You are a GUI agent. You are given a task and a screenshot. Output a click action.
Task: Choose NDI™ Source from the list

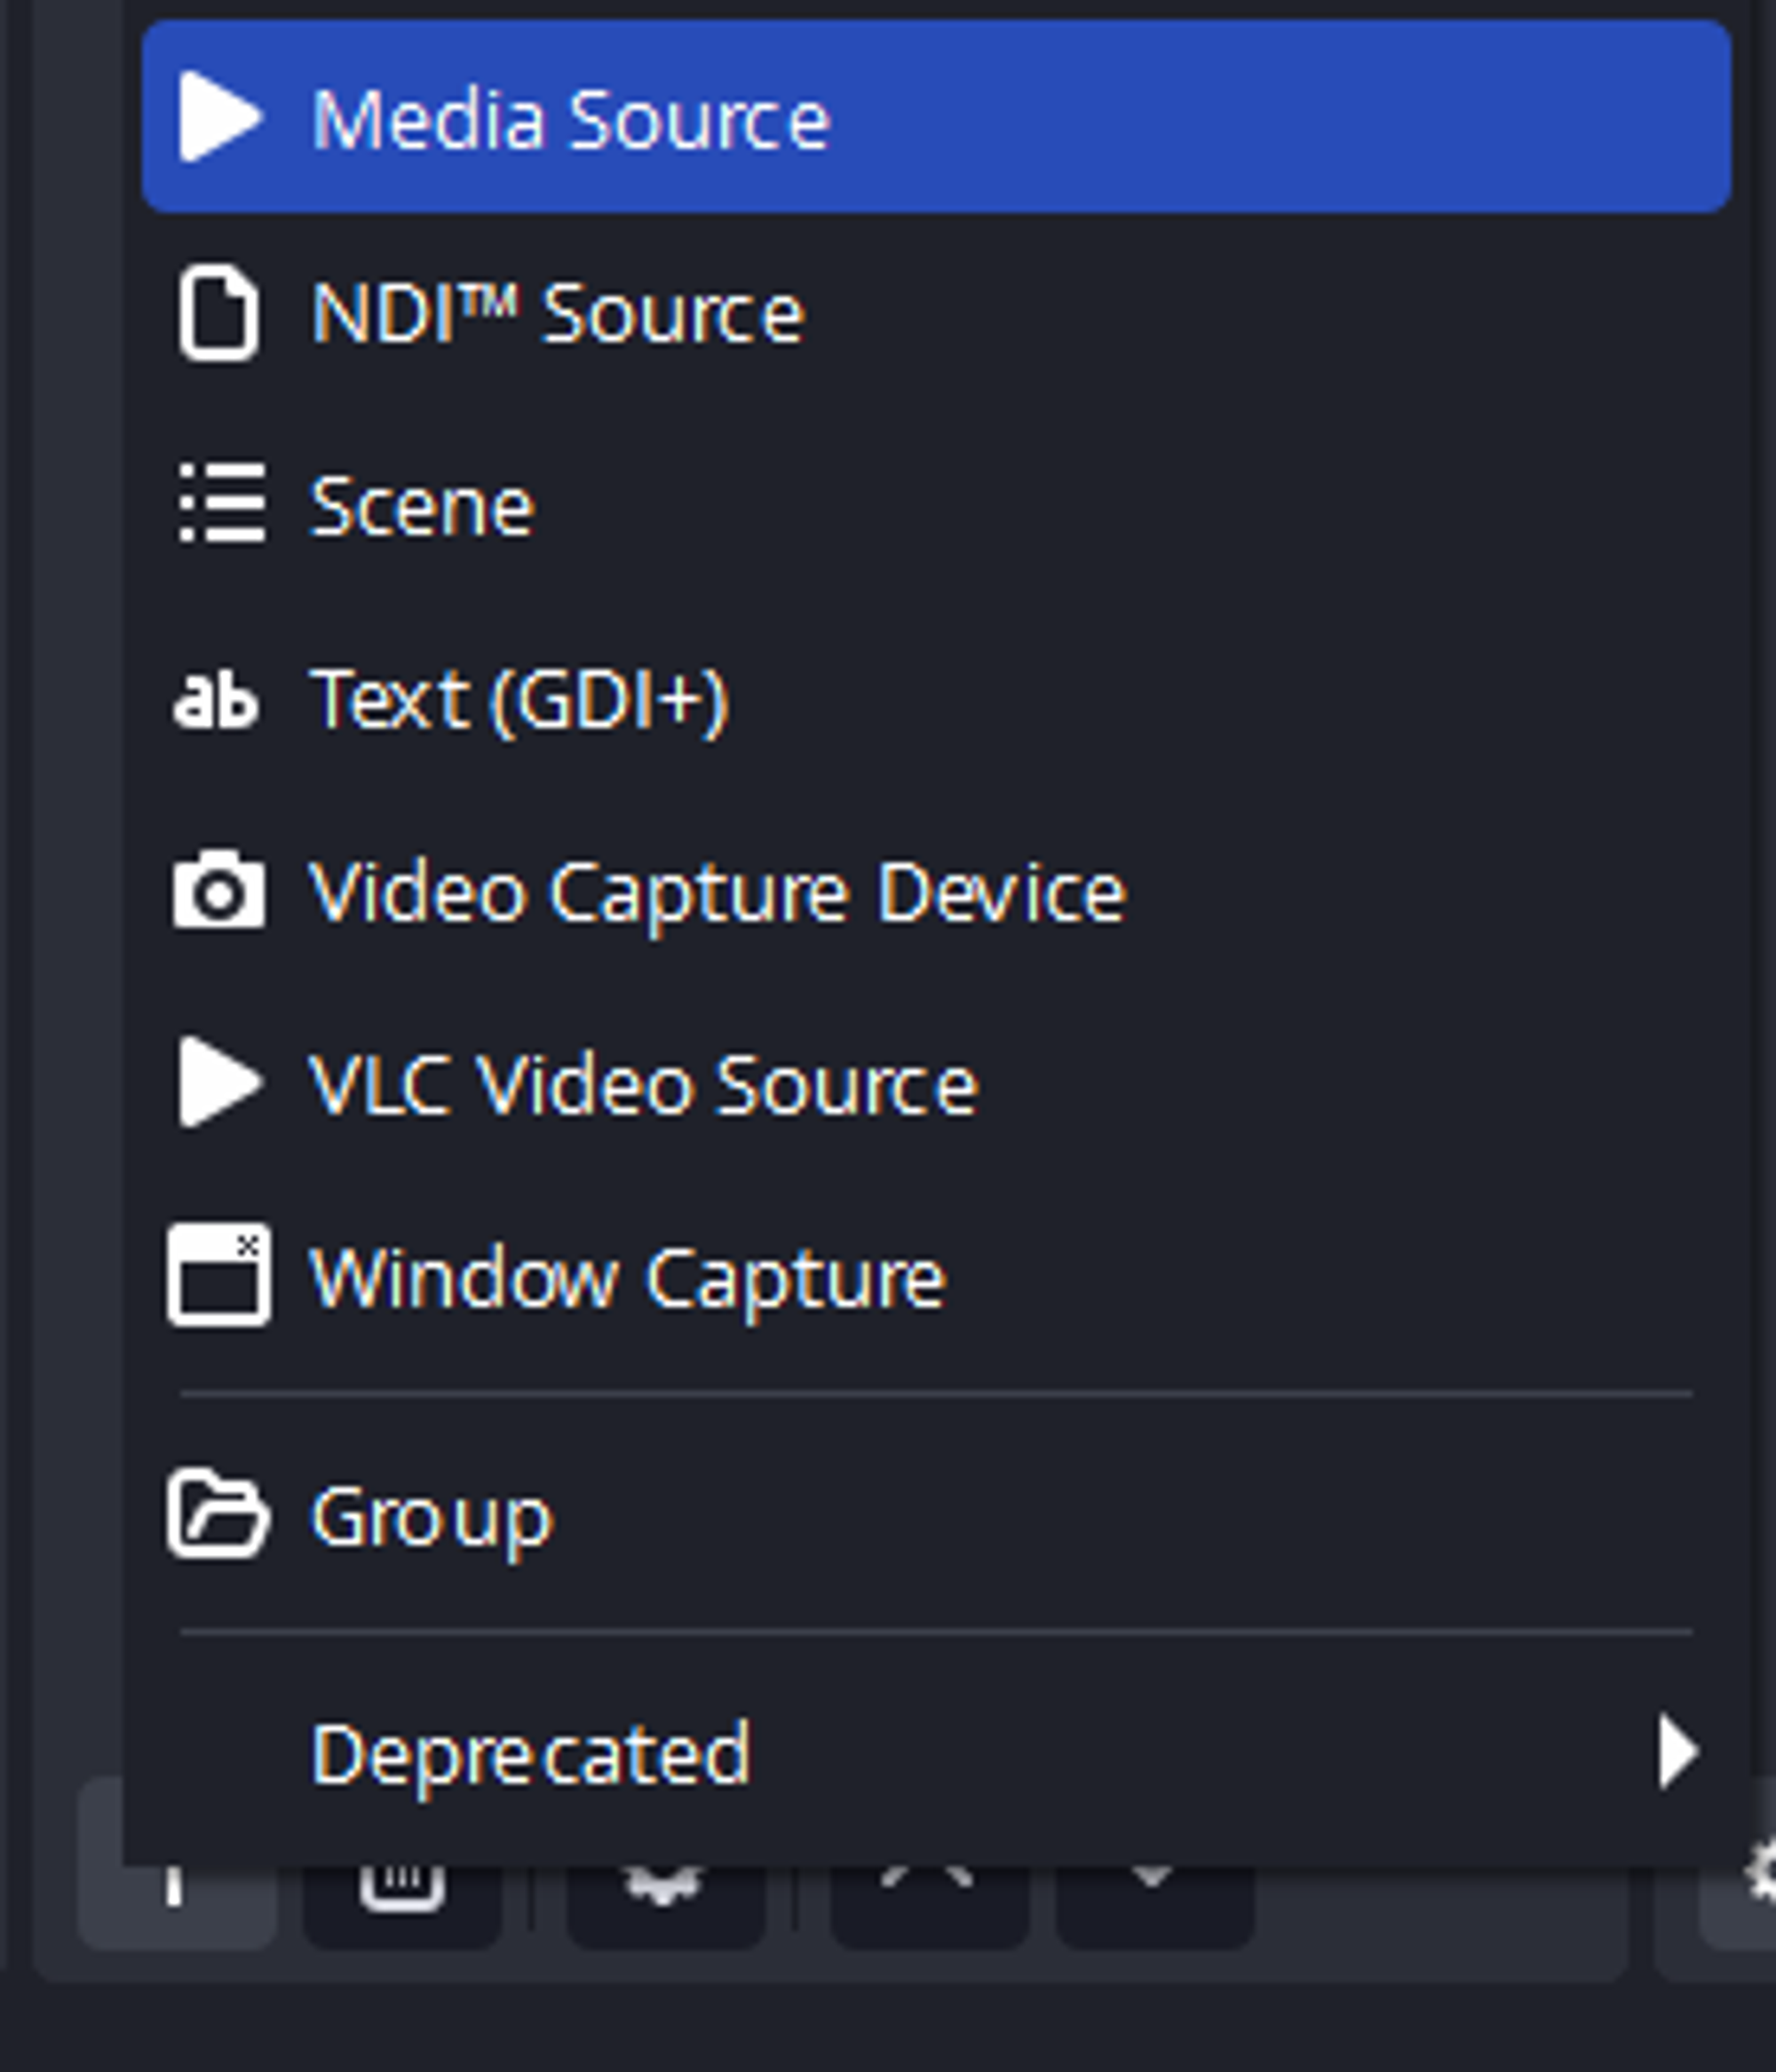pyautogui.click(x=936, y=311)
